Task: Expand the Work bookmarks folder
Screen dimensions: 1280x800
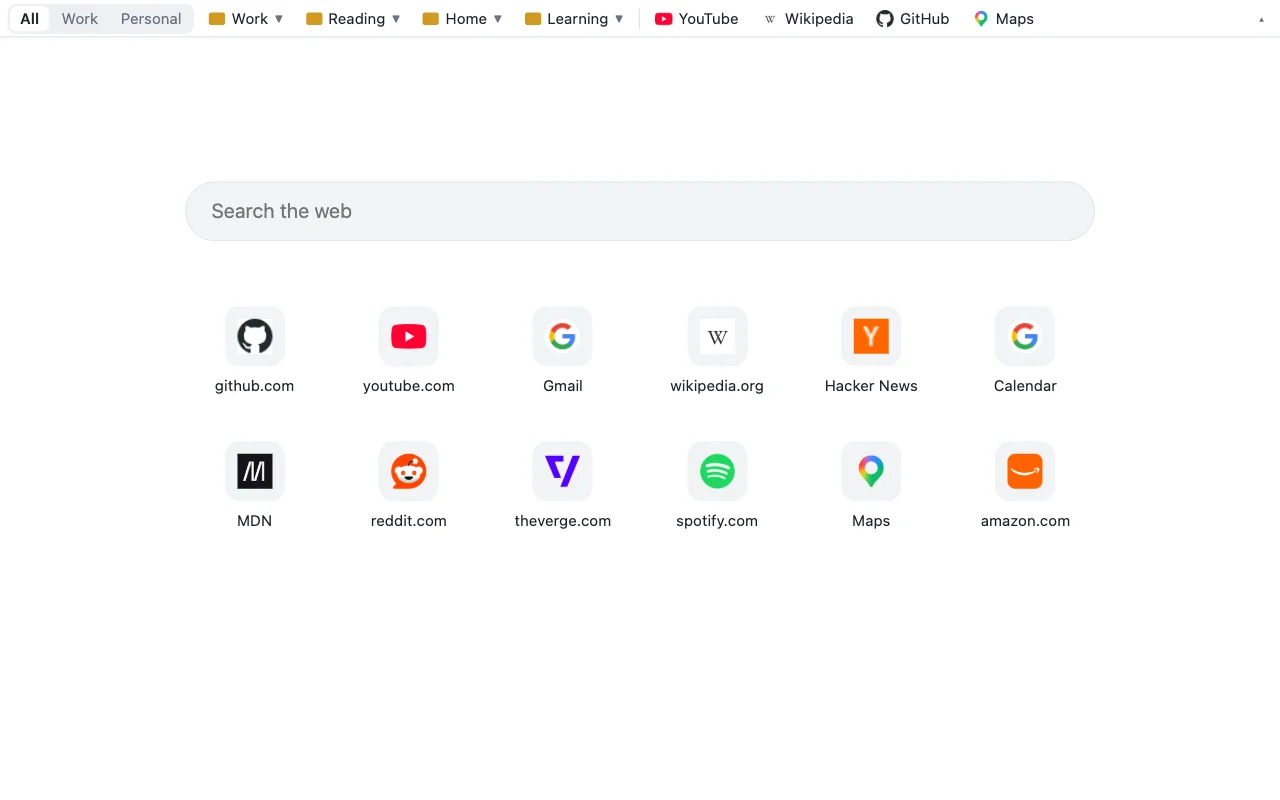Action: [246, 19]
